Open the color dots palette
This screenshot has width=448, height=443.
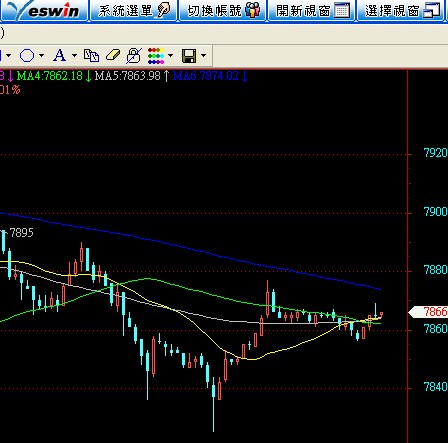156,56
